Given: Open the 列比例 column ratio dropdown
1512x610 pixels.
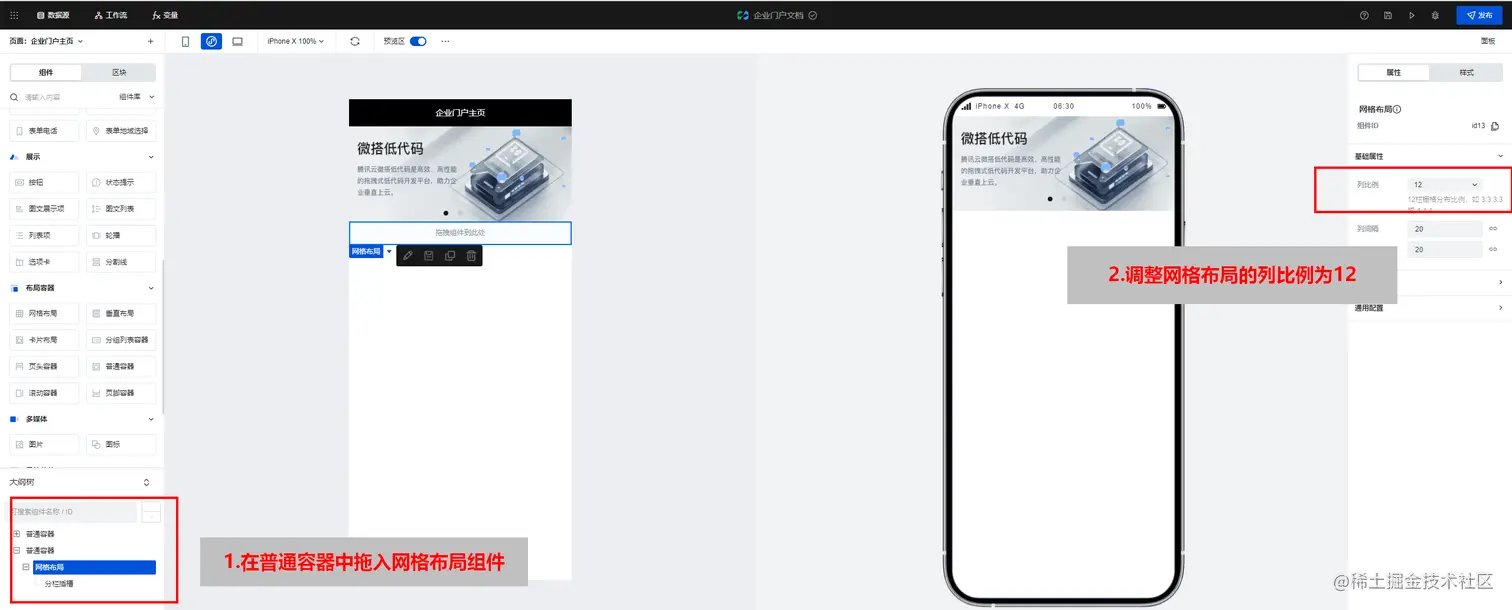Looking at the screenshot, I should [1445, 185].
